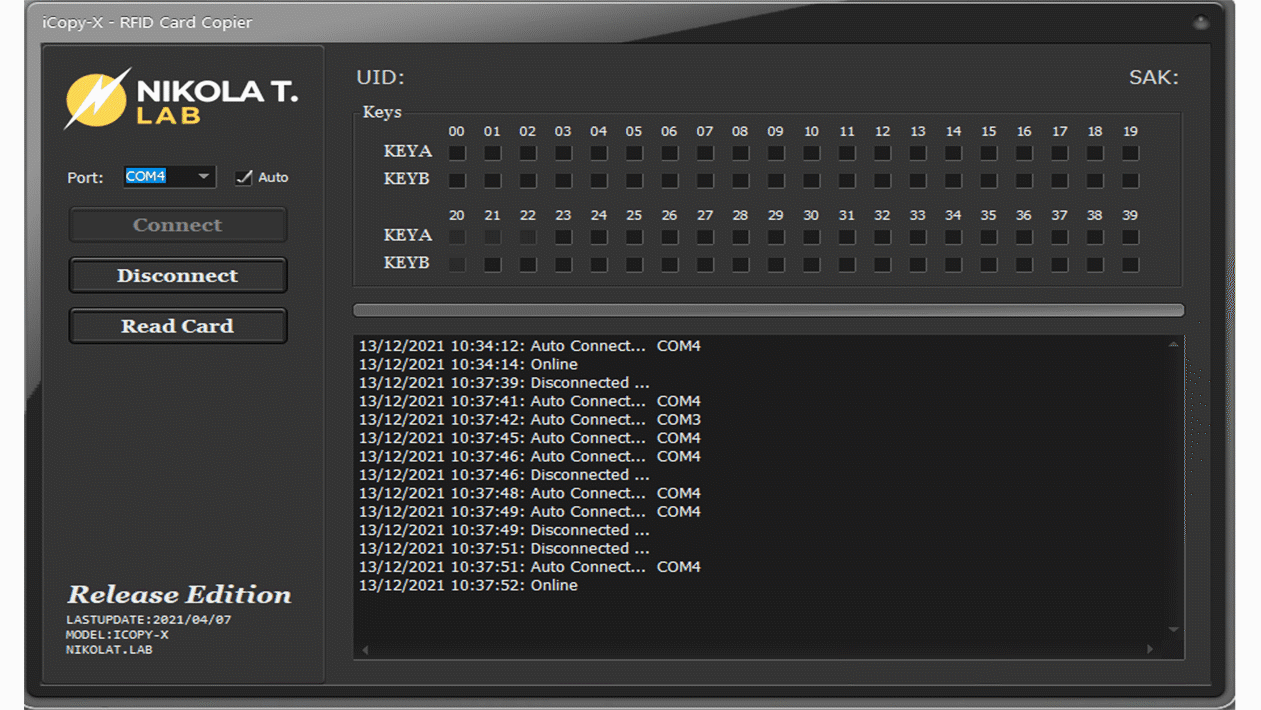Select log line '10:37:42: Auto Connect... COM3'
Screen dimensions: 1261x710
(x=530, y=419)
